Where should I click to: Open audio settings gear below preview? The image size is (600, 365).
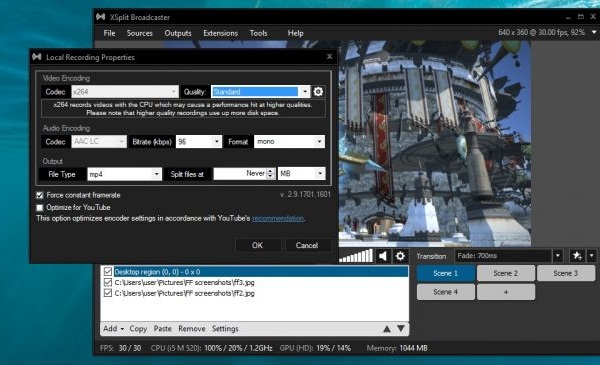pos(400,256)
